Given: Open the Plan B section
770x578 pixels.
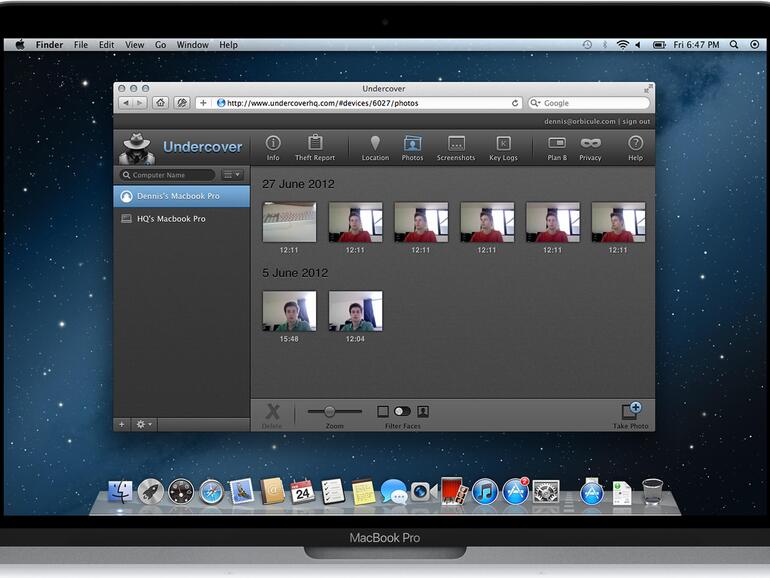Looking at the screenshot, I should [557, 148].
